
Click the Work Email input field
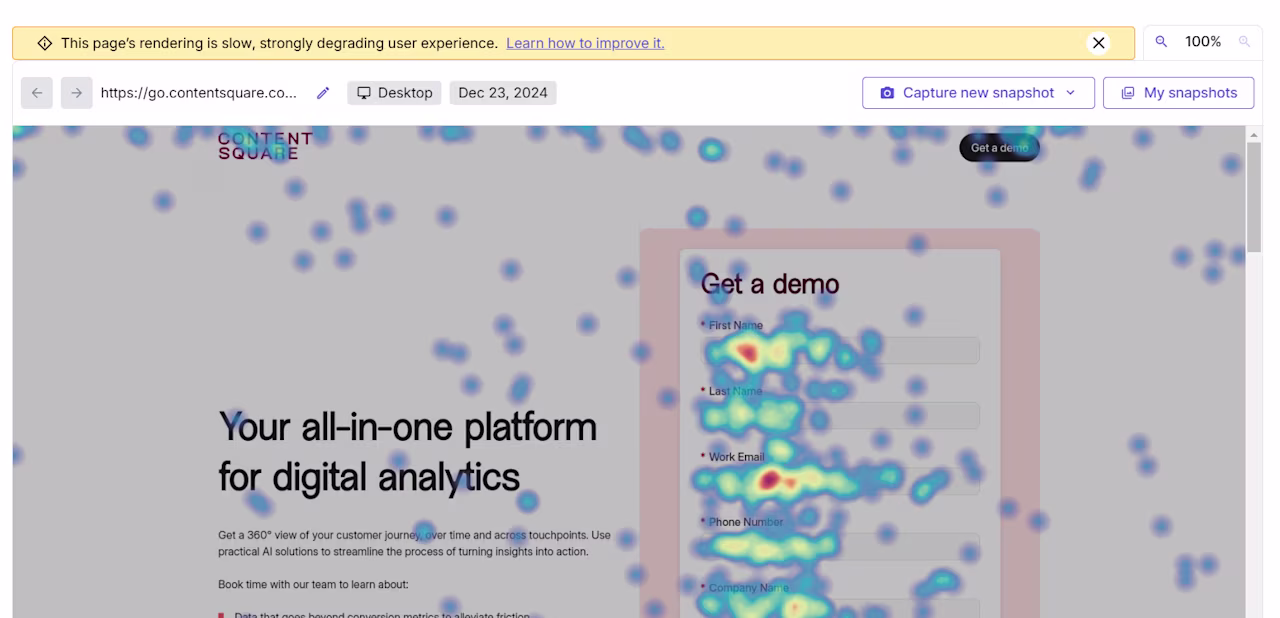click(840, 481)
